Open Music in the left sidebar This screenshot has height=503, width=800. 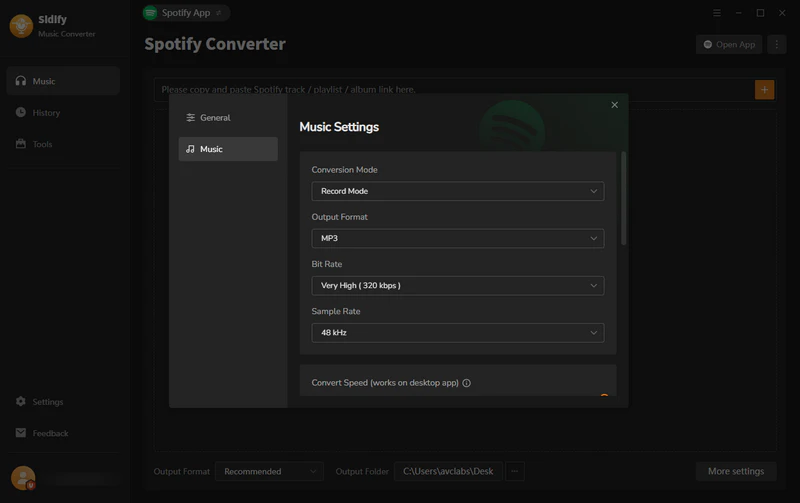tap(63, 81)
